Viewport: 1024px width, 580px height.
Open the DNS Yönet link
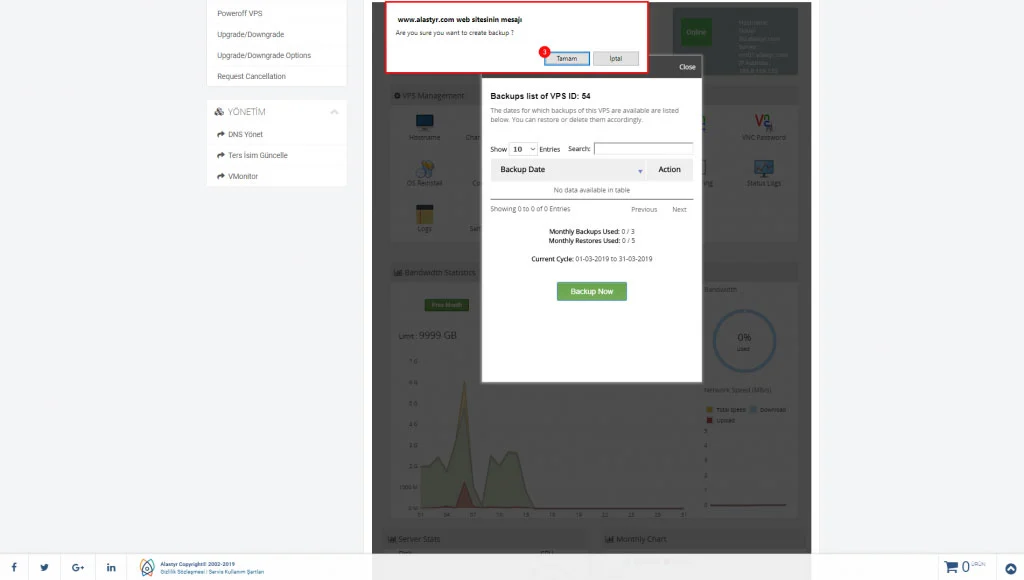coord(245,134)
